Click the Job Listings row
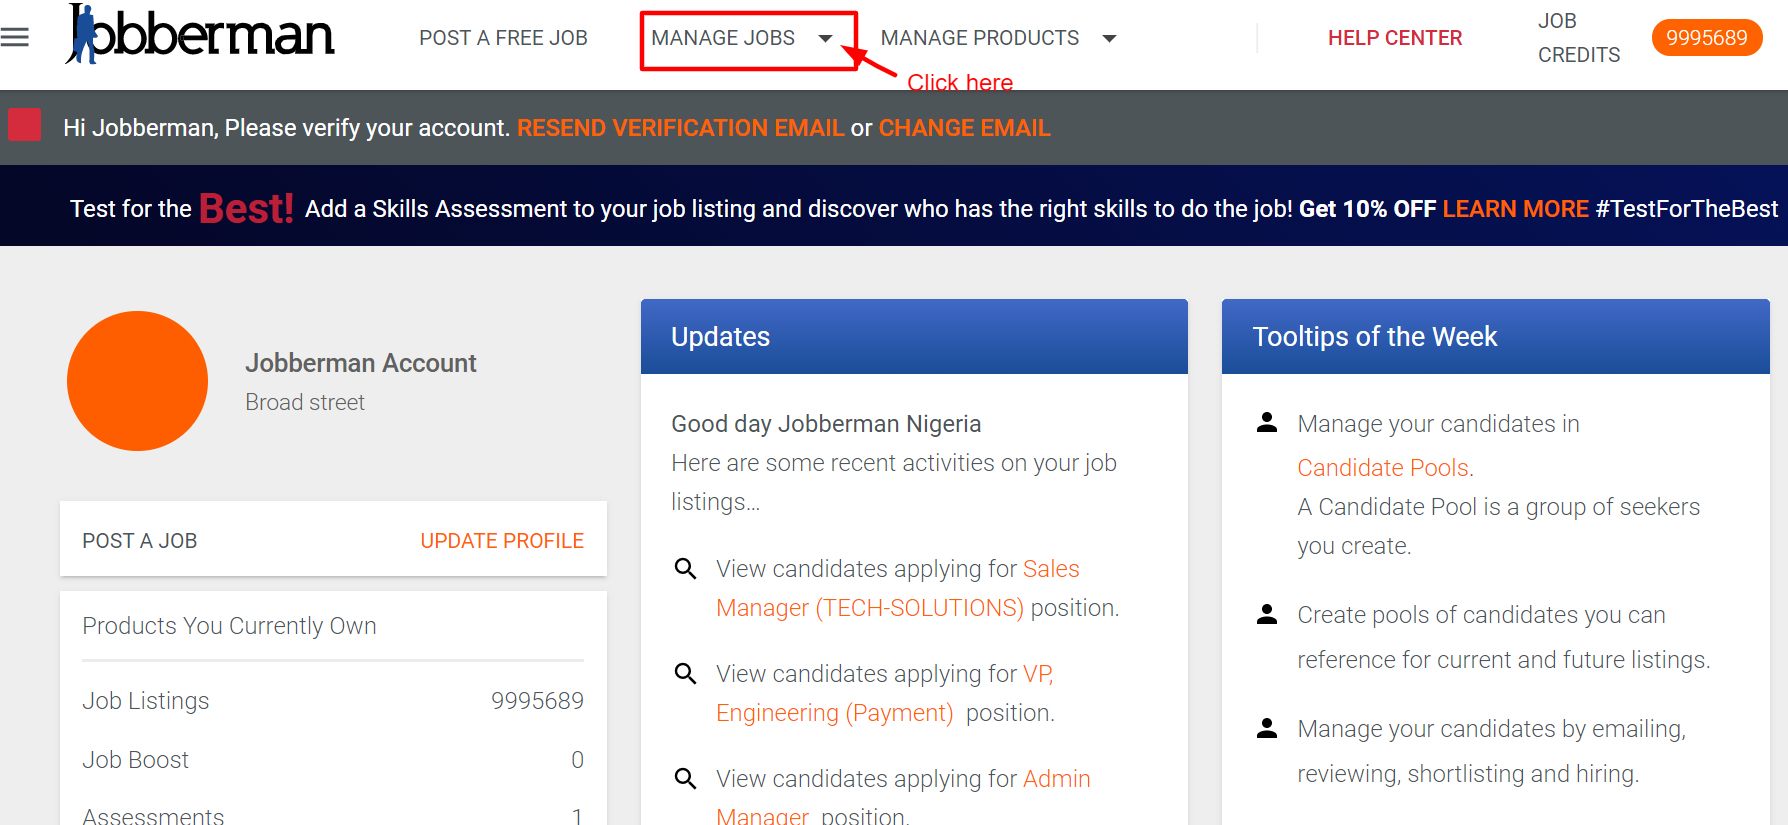 pos(333,701)
